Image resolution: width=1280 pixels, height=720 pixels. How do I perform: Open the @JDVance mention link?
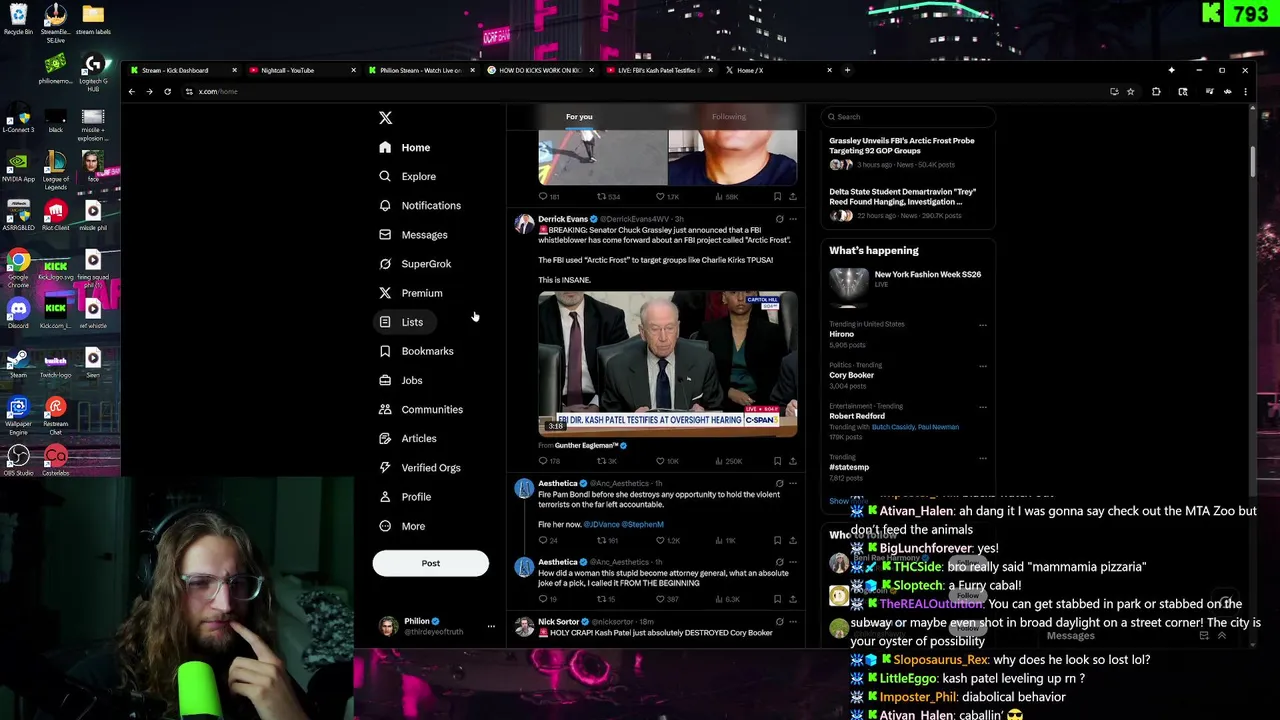pos(602,524)
